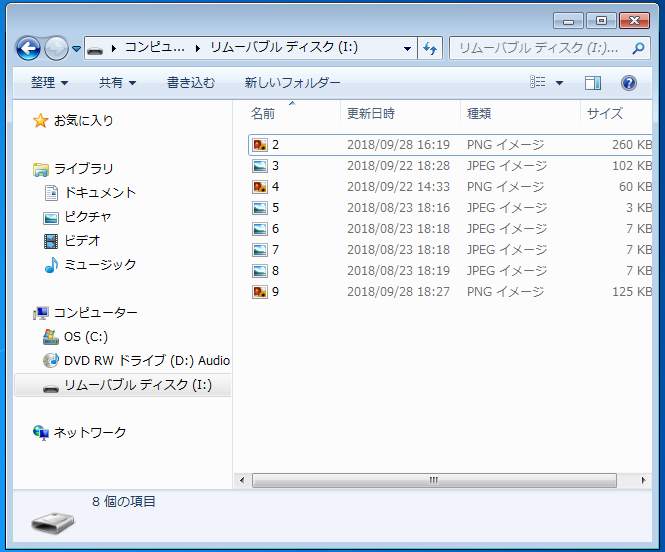
Task: Open OS (C:) drive in navigation pane
Action: click(x=86, y=337)
